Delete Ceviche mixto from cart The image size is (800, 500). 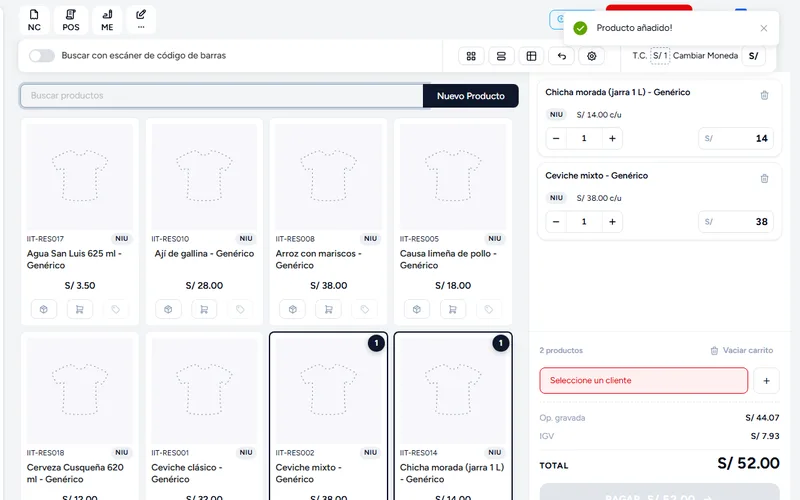click(x=764, y=179)
